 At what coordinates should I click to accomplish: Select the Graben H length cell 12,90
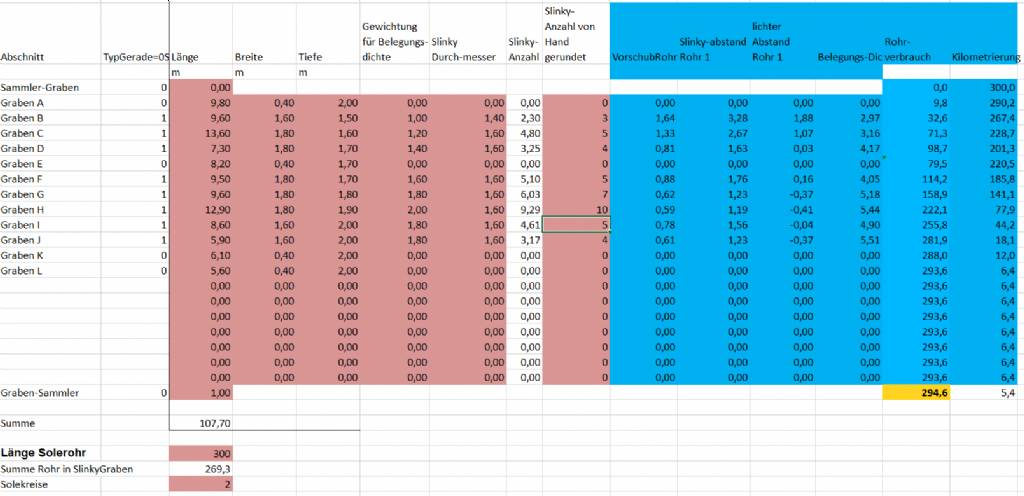[202, 212]
